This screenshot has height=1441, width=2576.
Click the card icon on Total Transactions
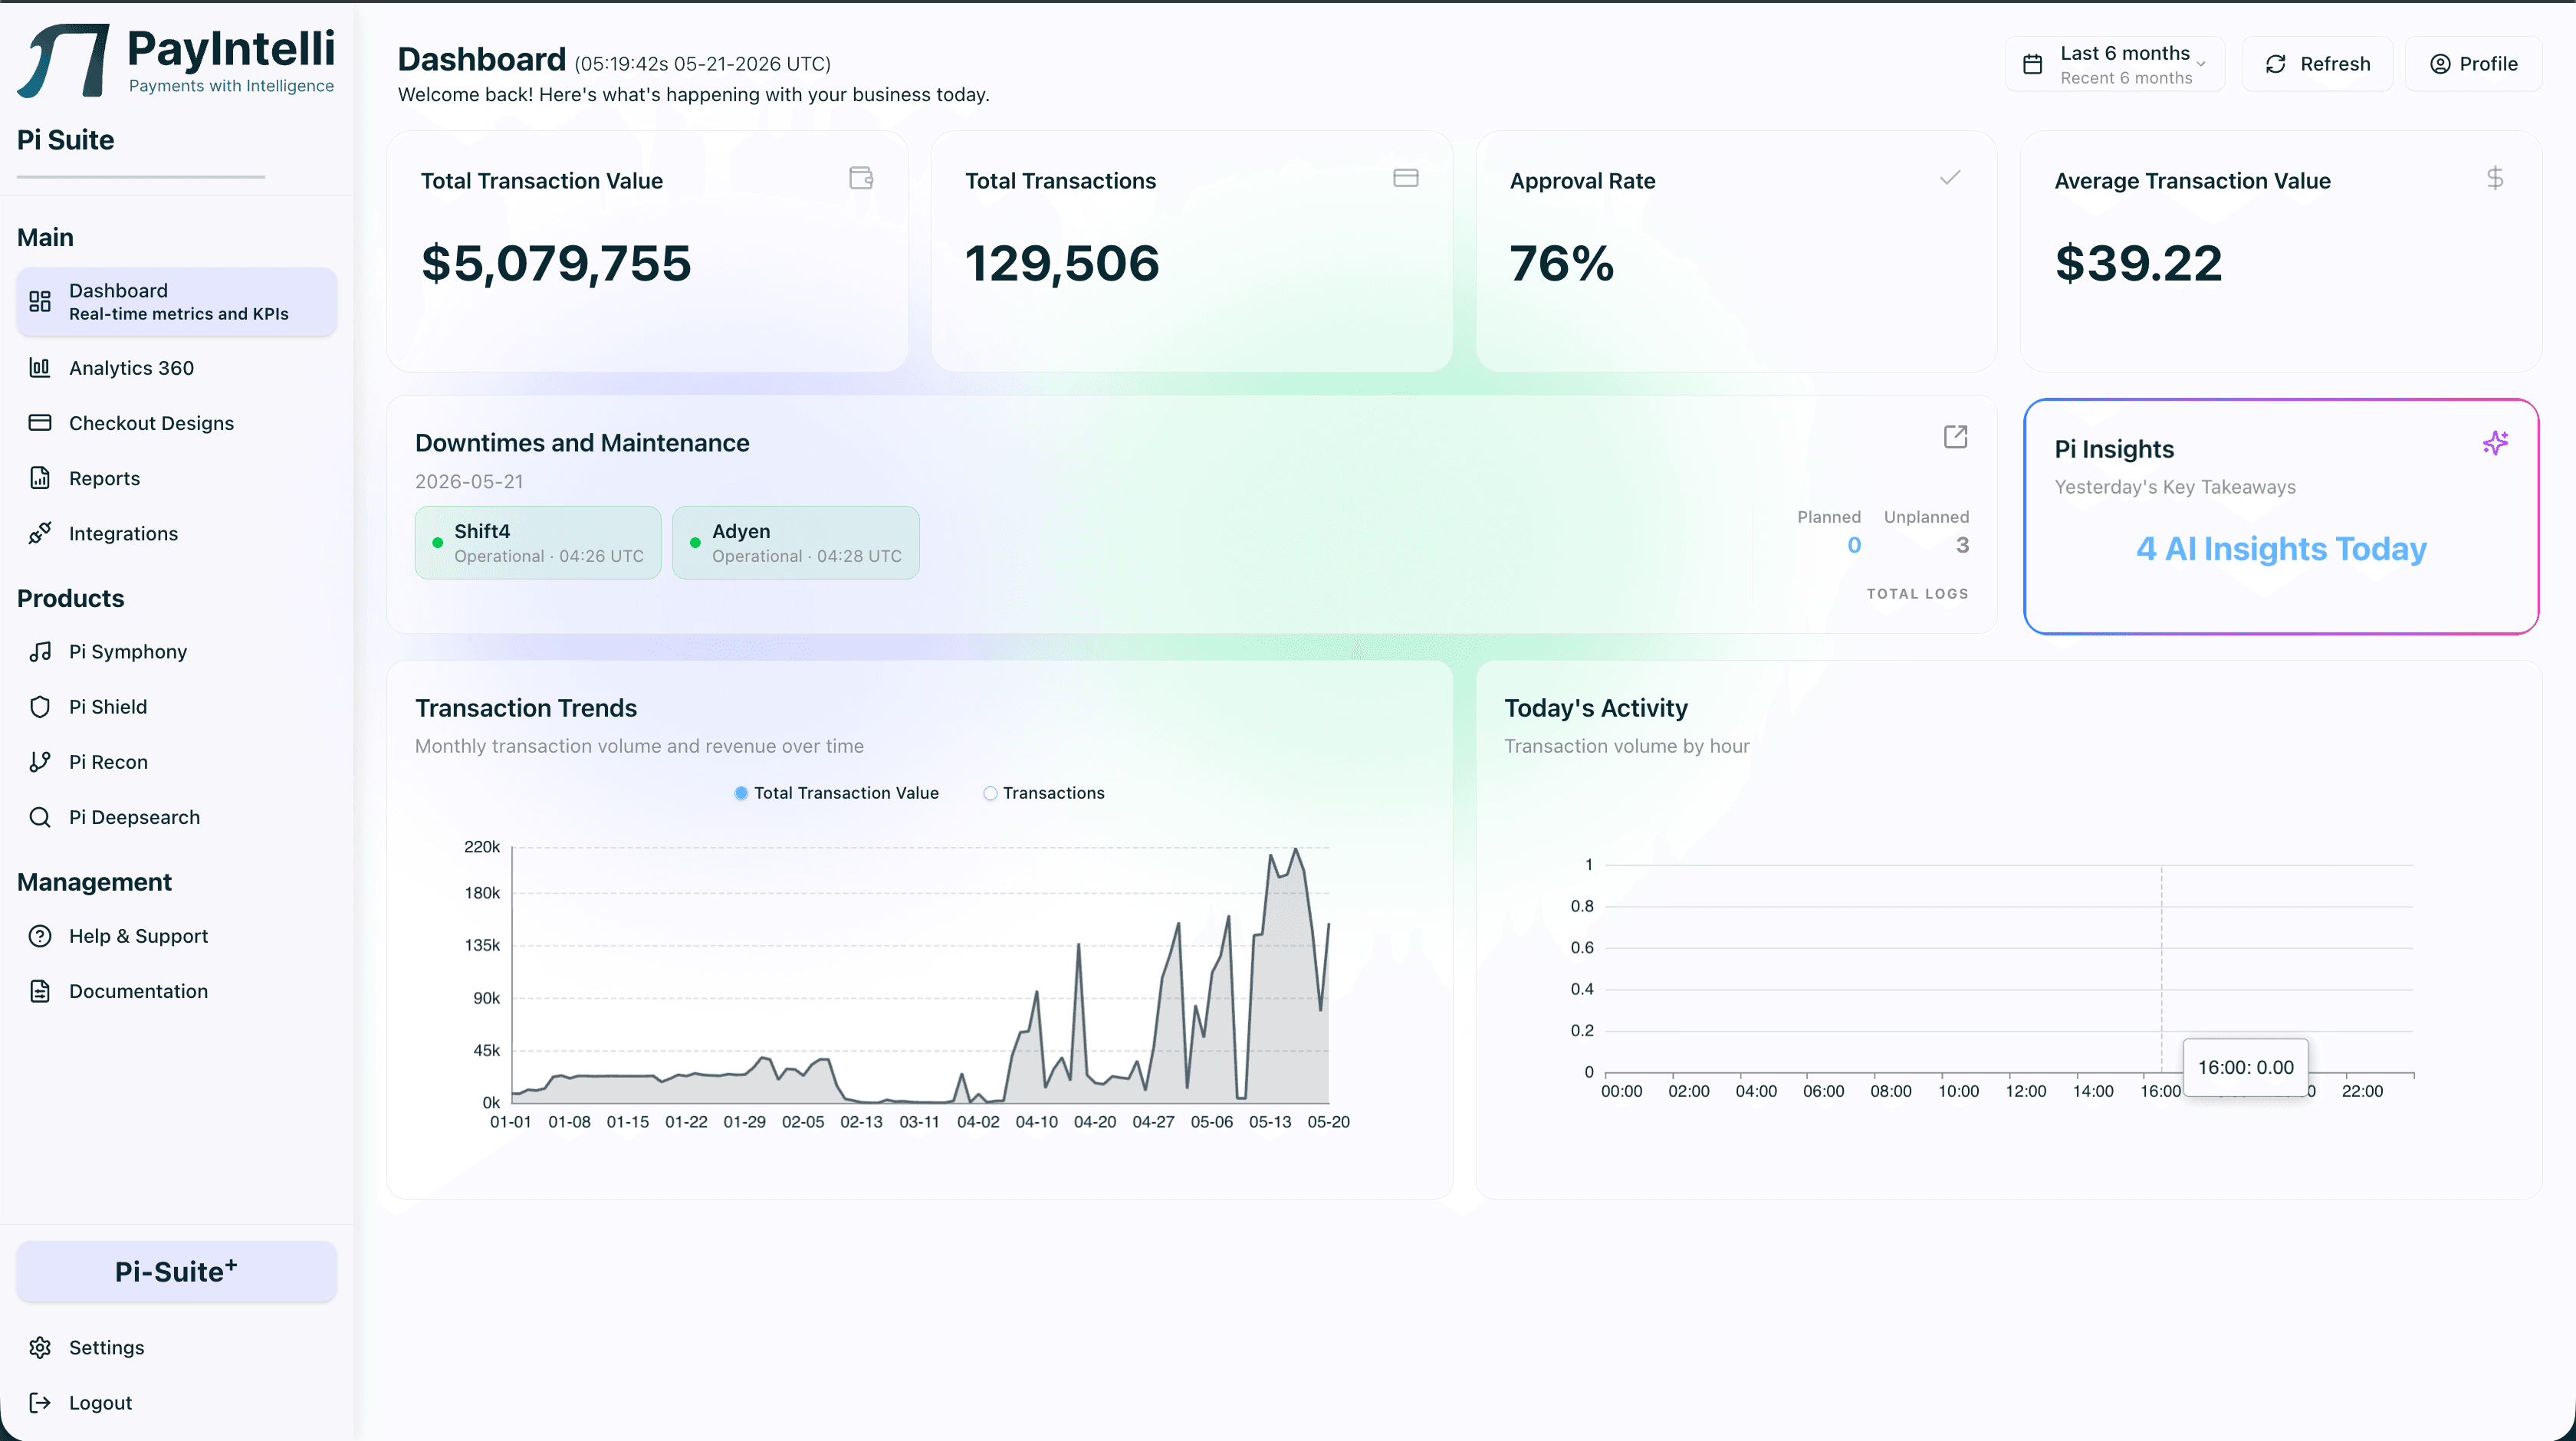click(1406, 178)
